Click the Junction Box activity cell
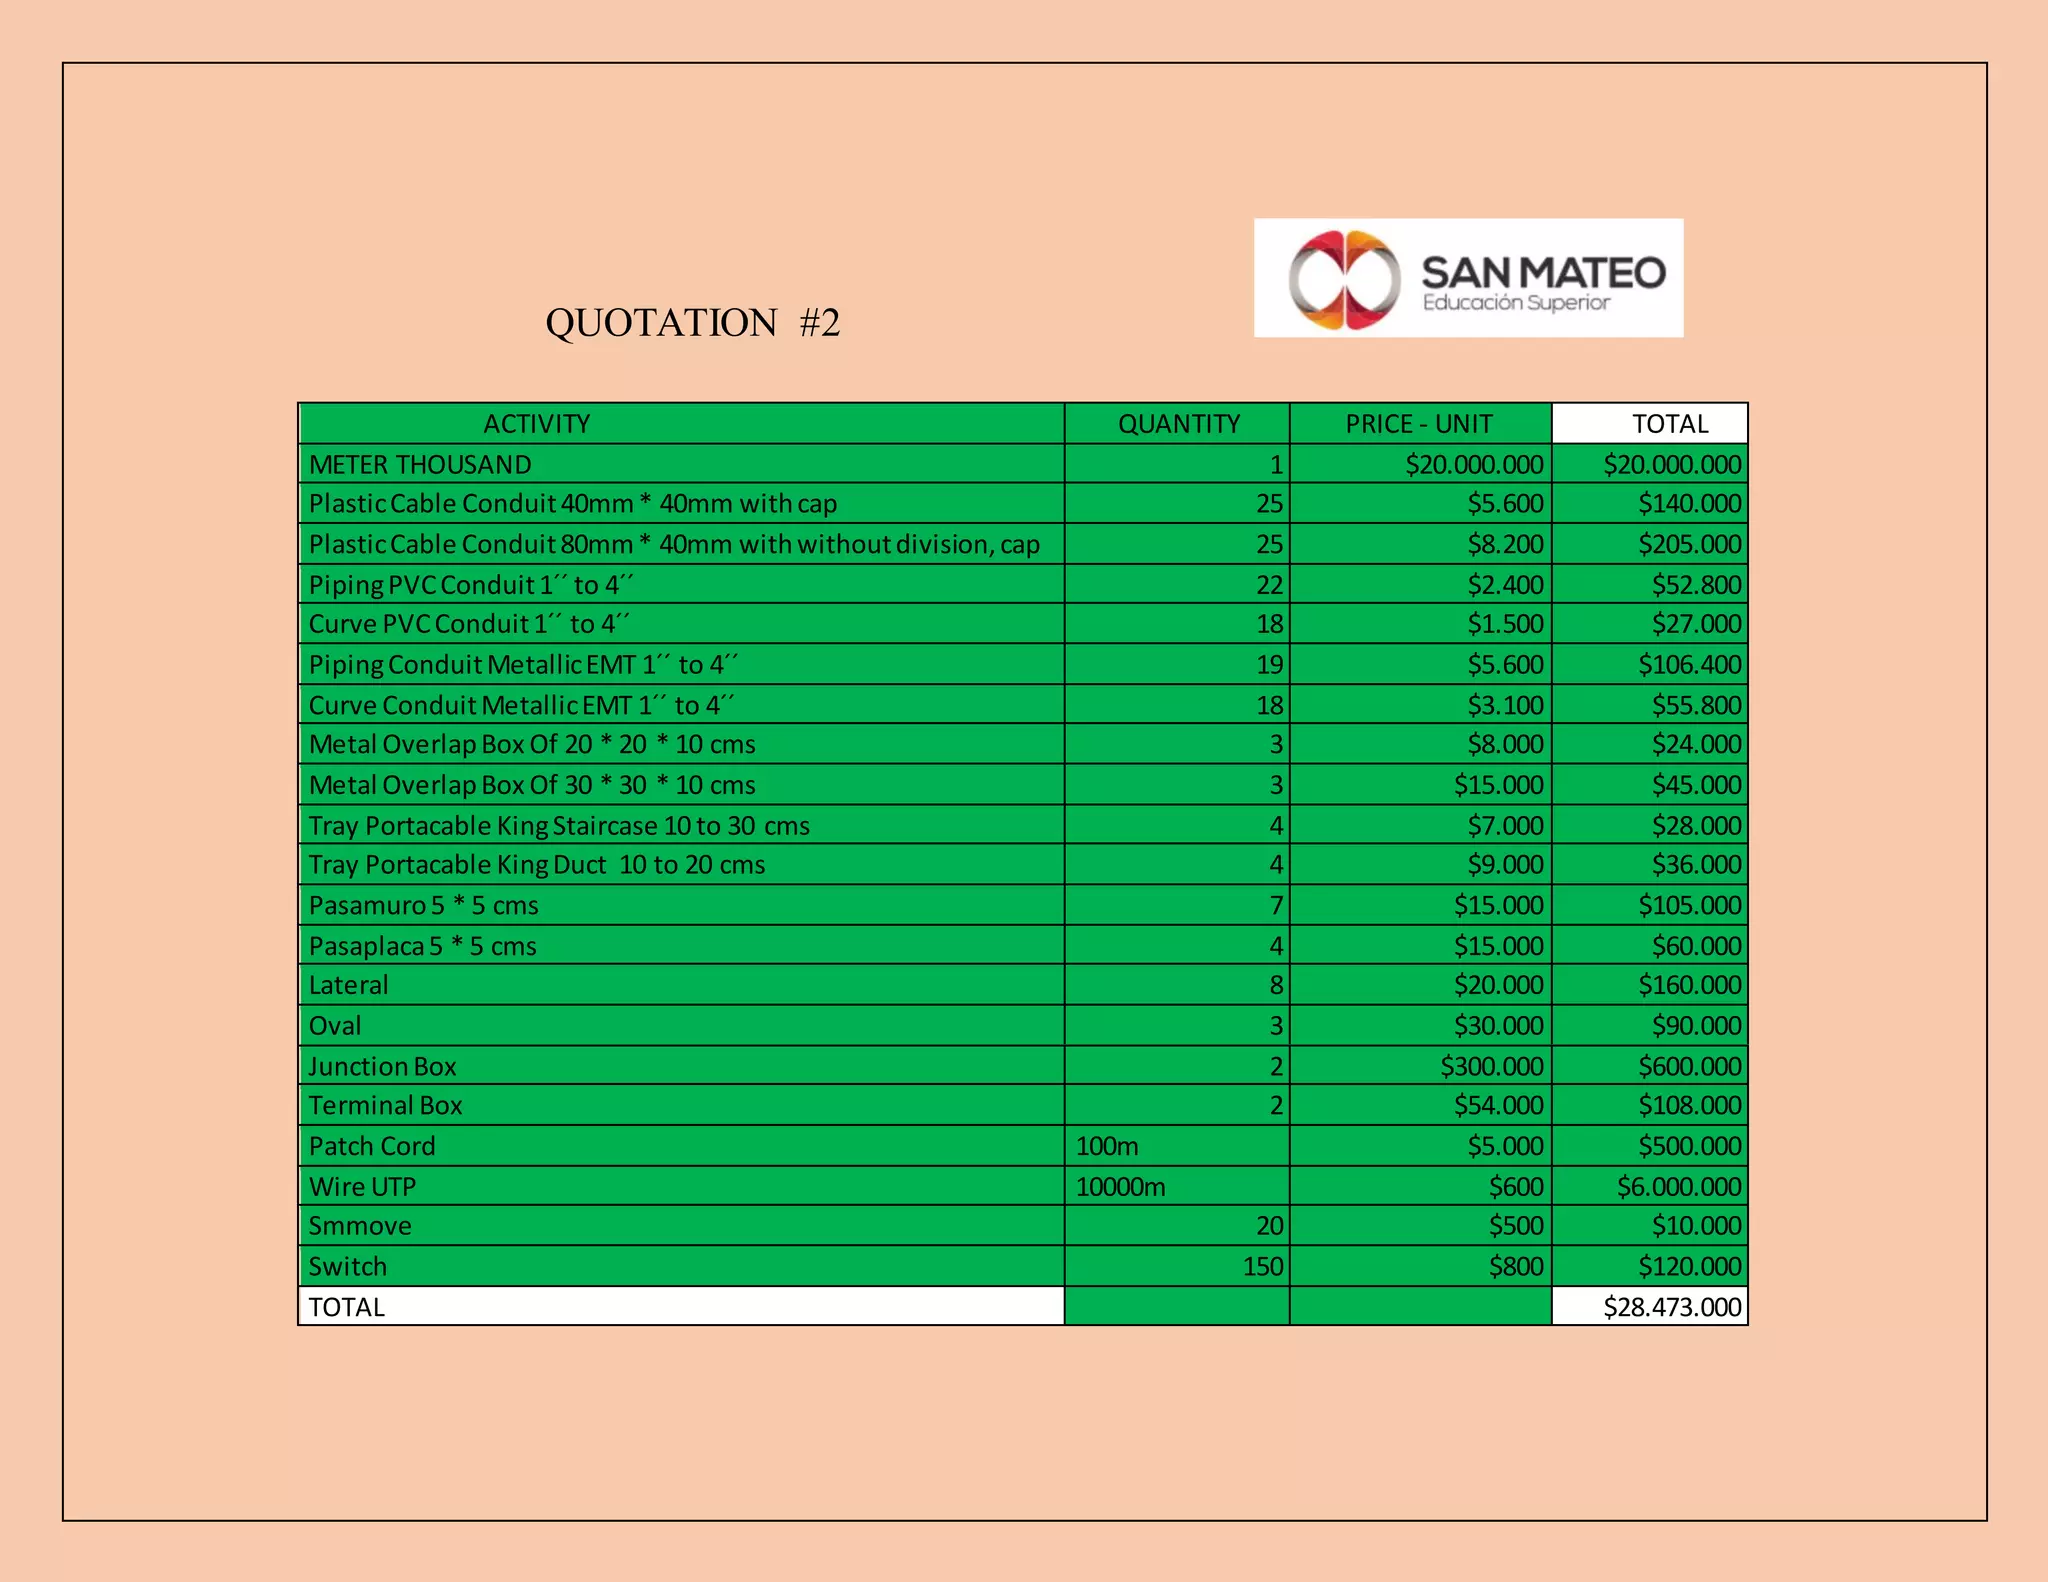Screen dimensions: 2048x1582 pyautogui.click(x=383, y=1066)
